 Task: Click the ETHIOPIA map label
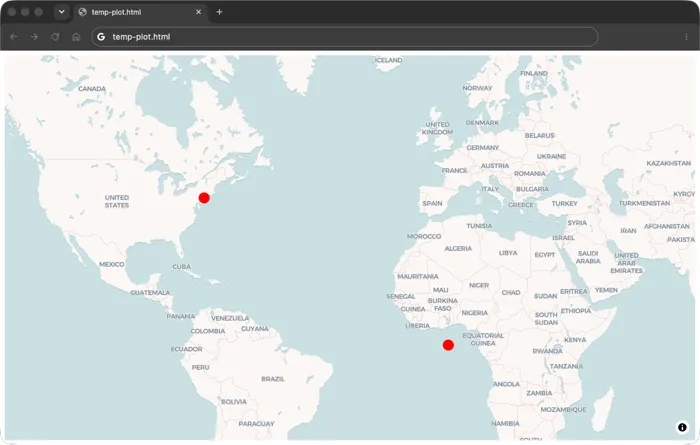[575, 311]
